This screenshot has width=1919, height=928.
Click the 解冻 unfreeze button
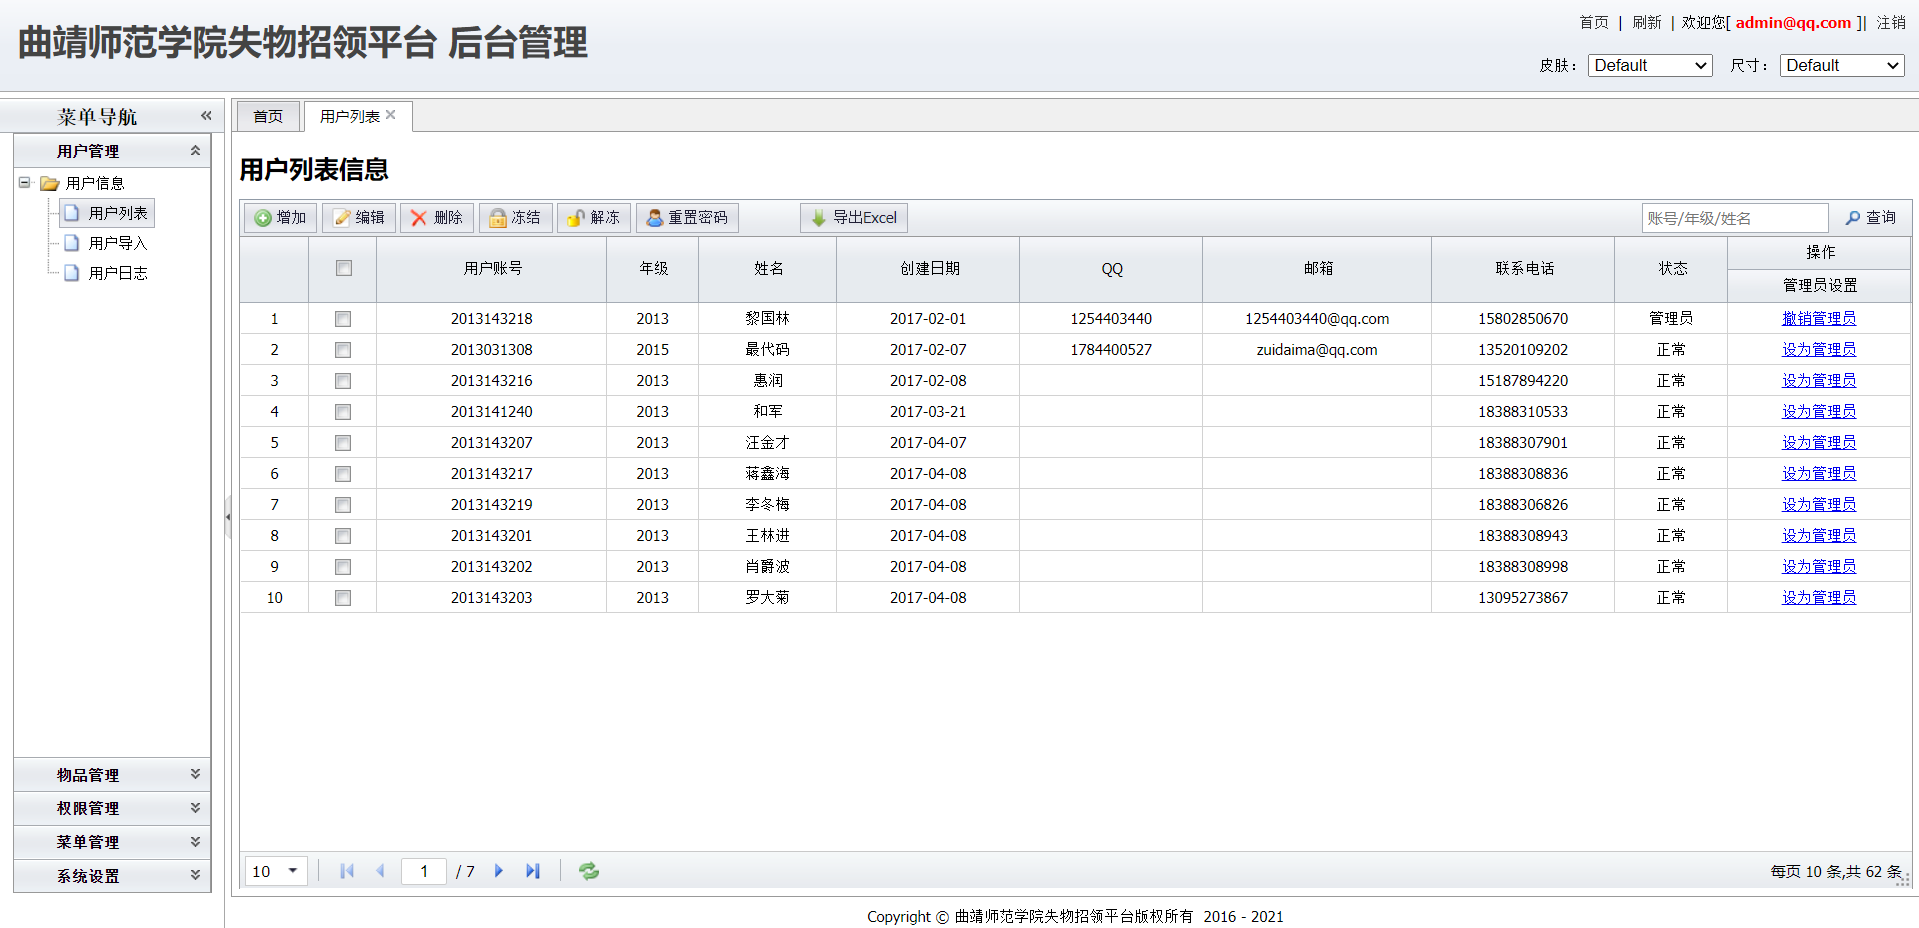tap(594, 218)
